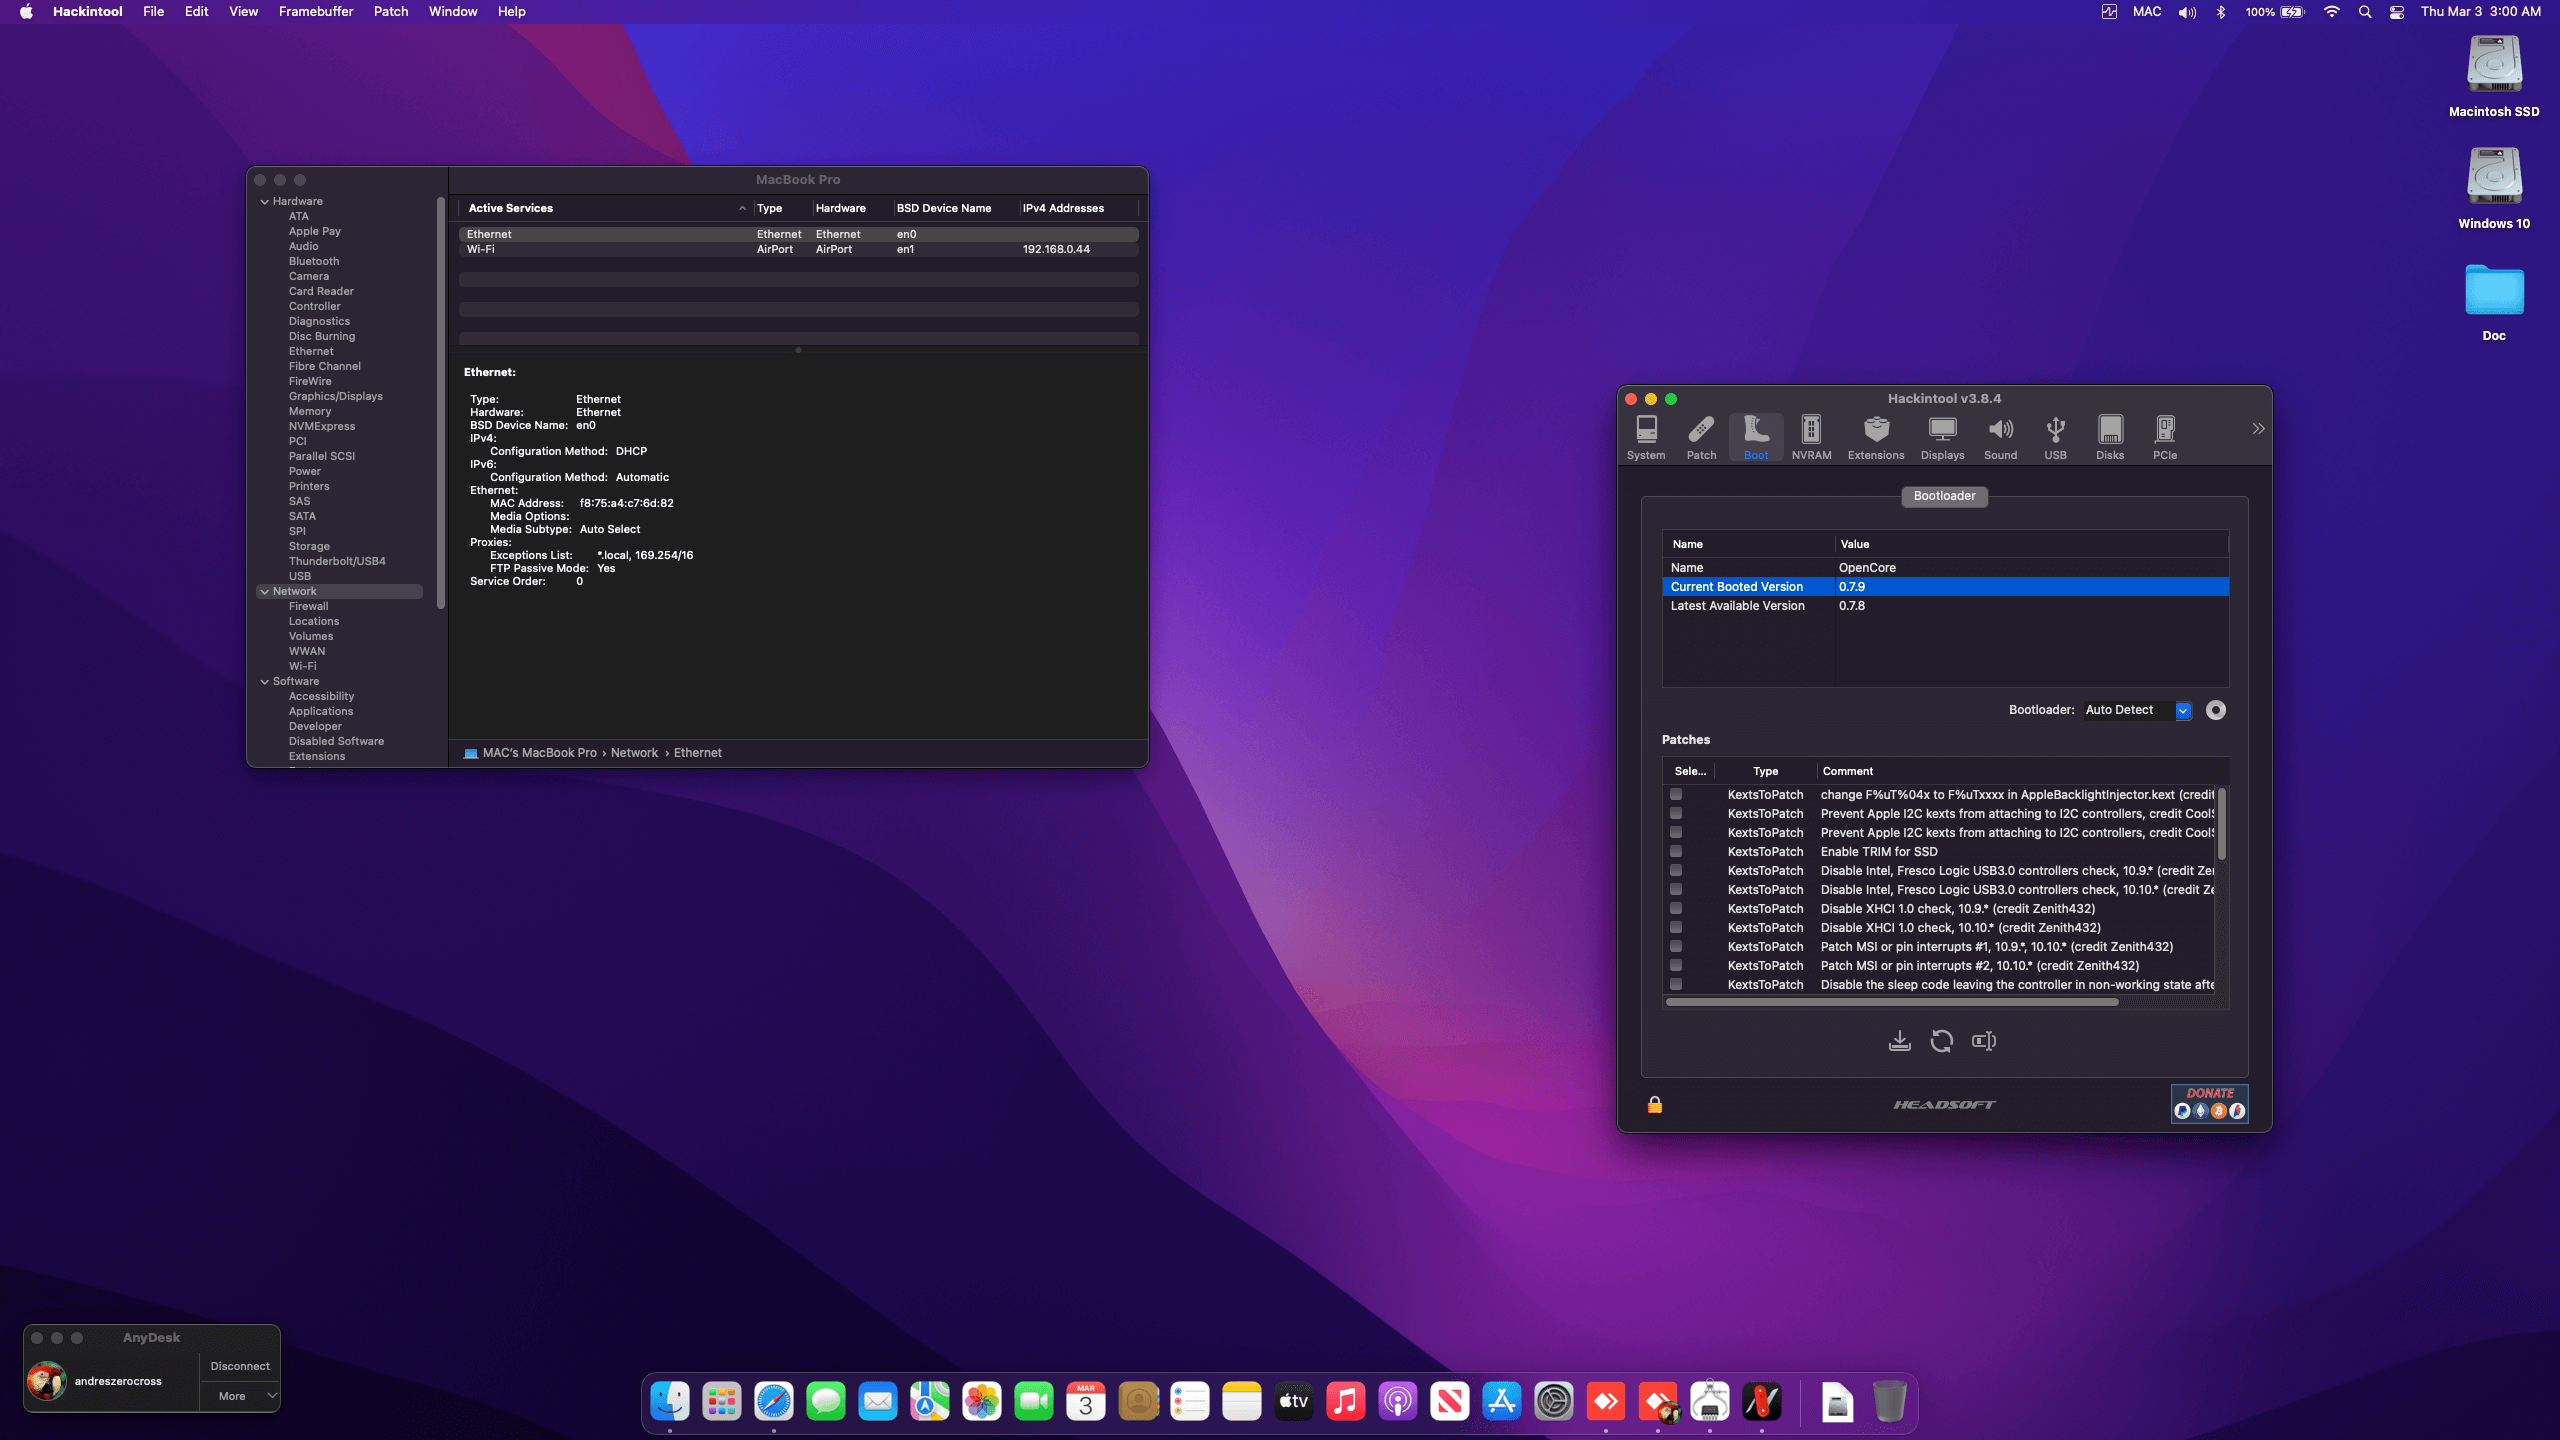Click Disconnect in AnyDesk panel

tap(240, 1366)
